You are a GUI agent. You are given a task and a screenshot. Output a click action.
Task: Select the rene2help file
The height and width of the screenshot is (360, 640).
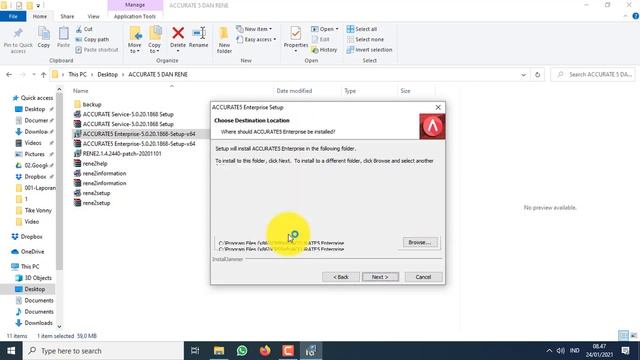point(91,163)
